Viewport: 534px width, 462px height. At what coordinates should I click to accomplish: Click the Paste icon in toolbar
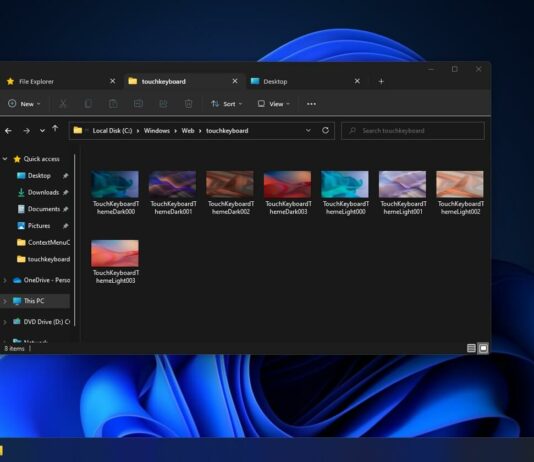(x=113, y=104)
